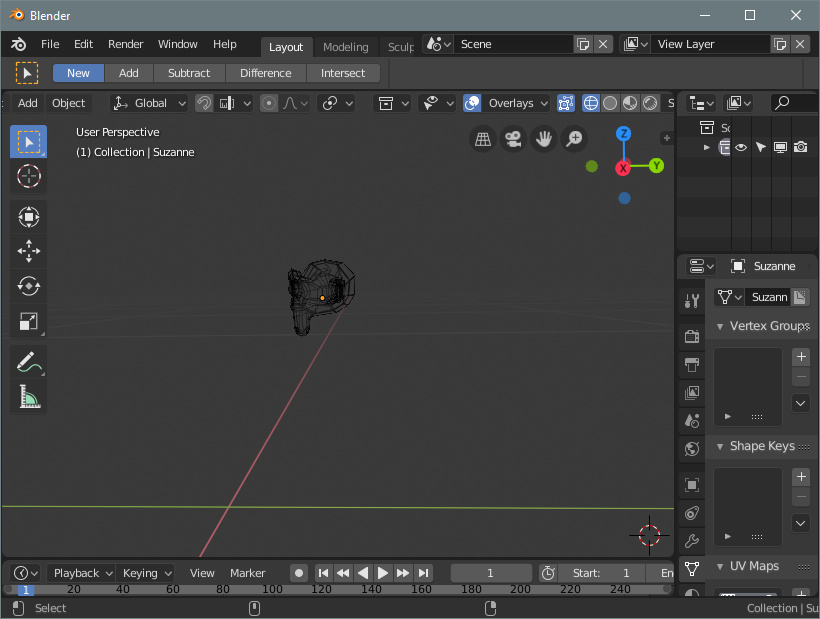Collapse the Vertex Groups panel

(720, 326)
